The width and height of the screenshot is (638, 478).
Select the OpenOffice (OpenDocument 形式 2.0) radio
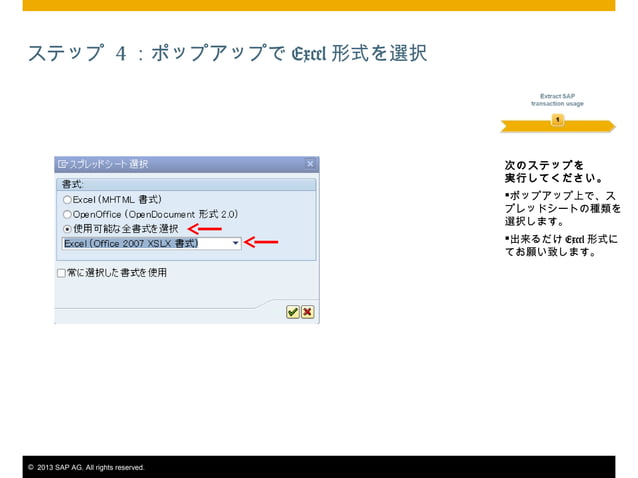pos(67,214)
